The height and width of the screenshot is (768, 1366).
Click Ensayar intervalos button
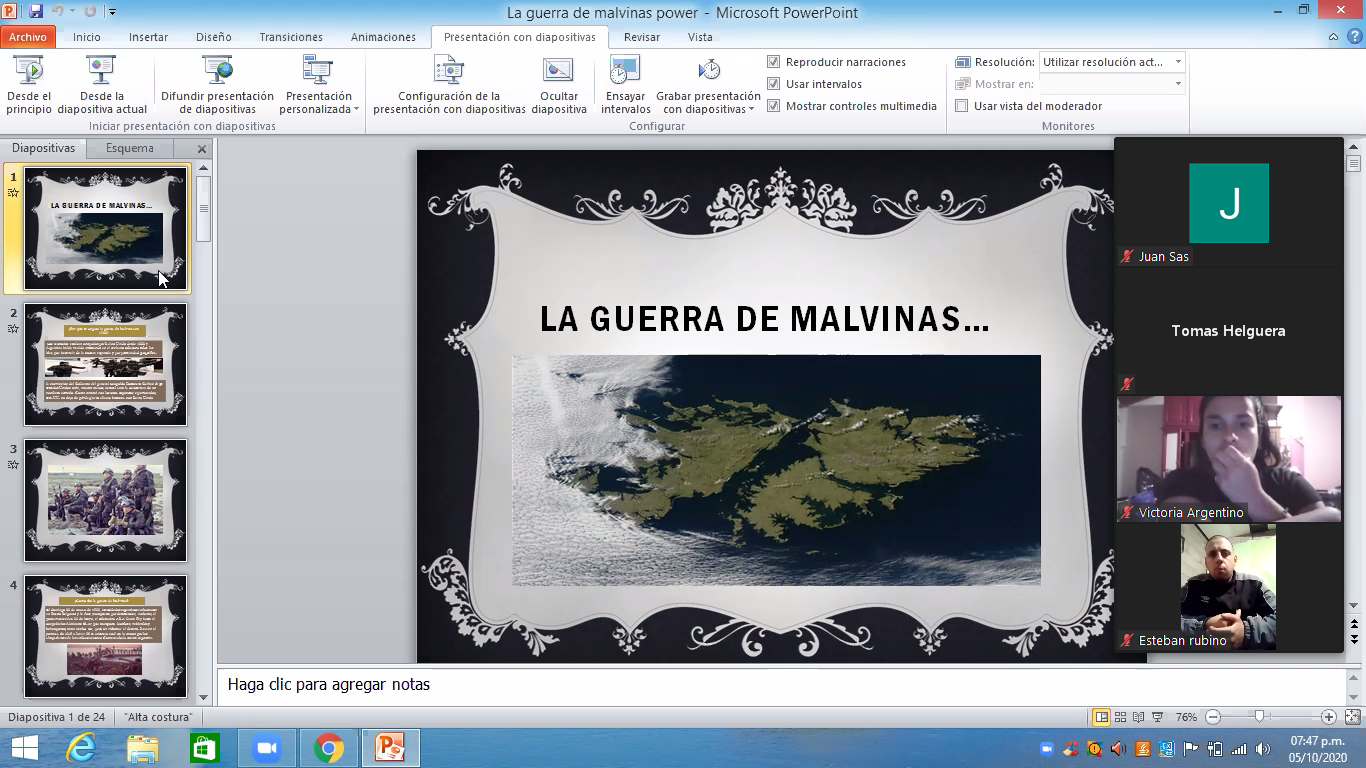(625, 85)
